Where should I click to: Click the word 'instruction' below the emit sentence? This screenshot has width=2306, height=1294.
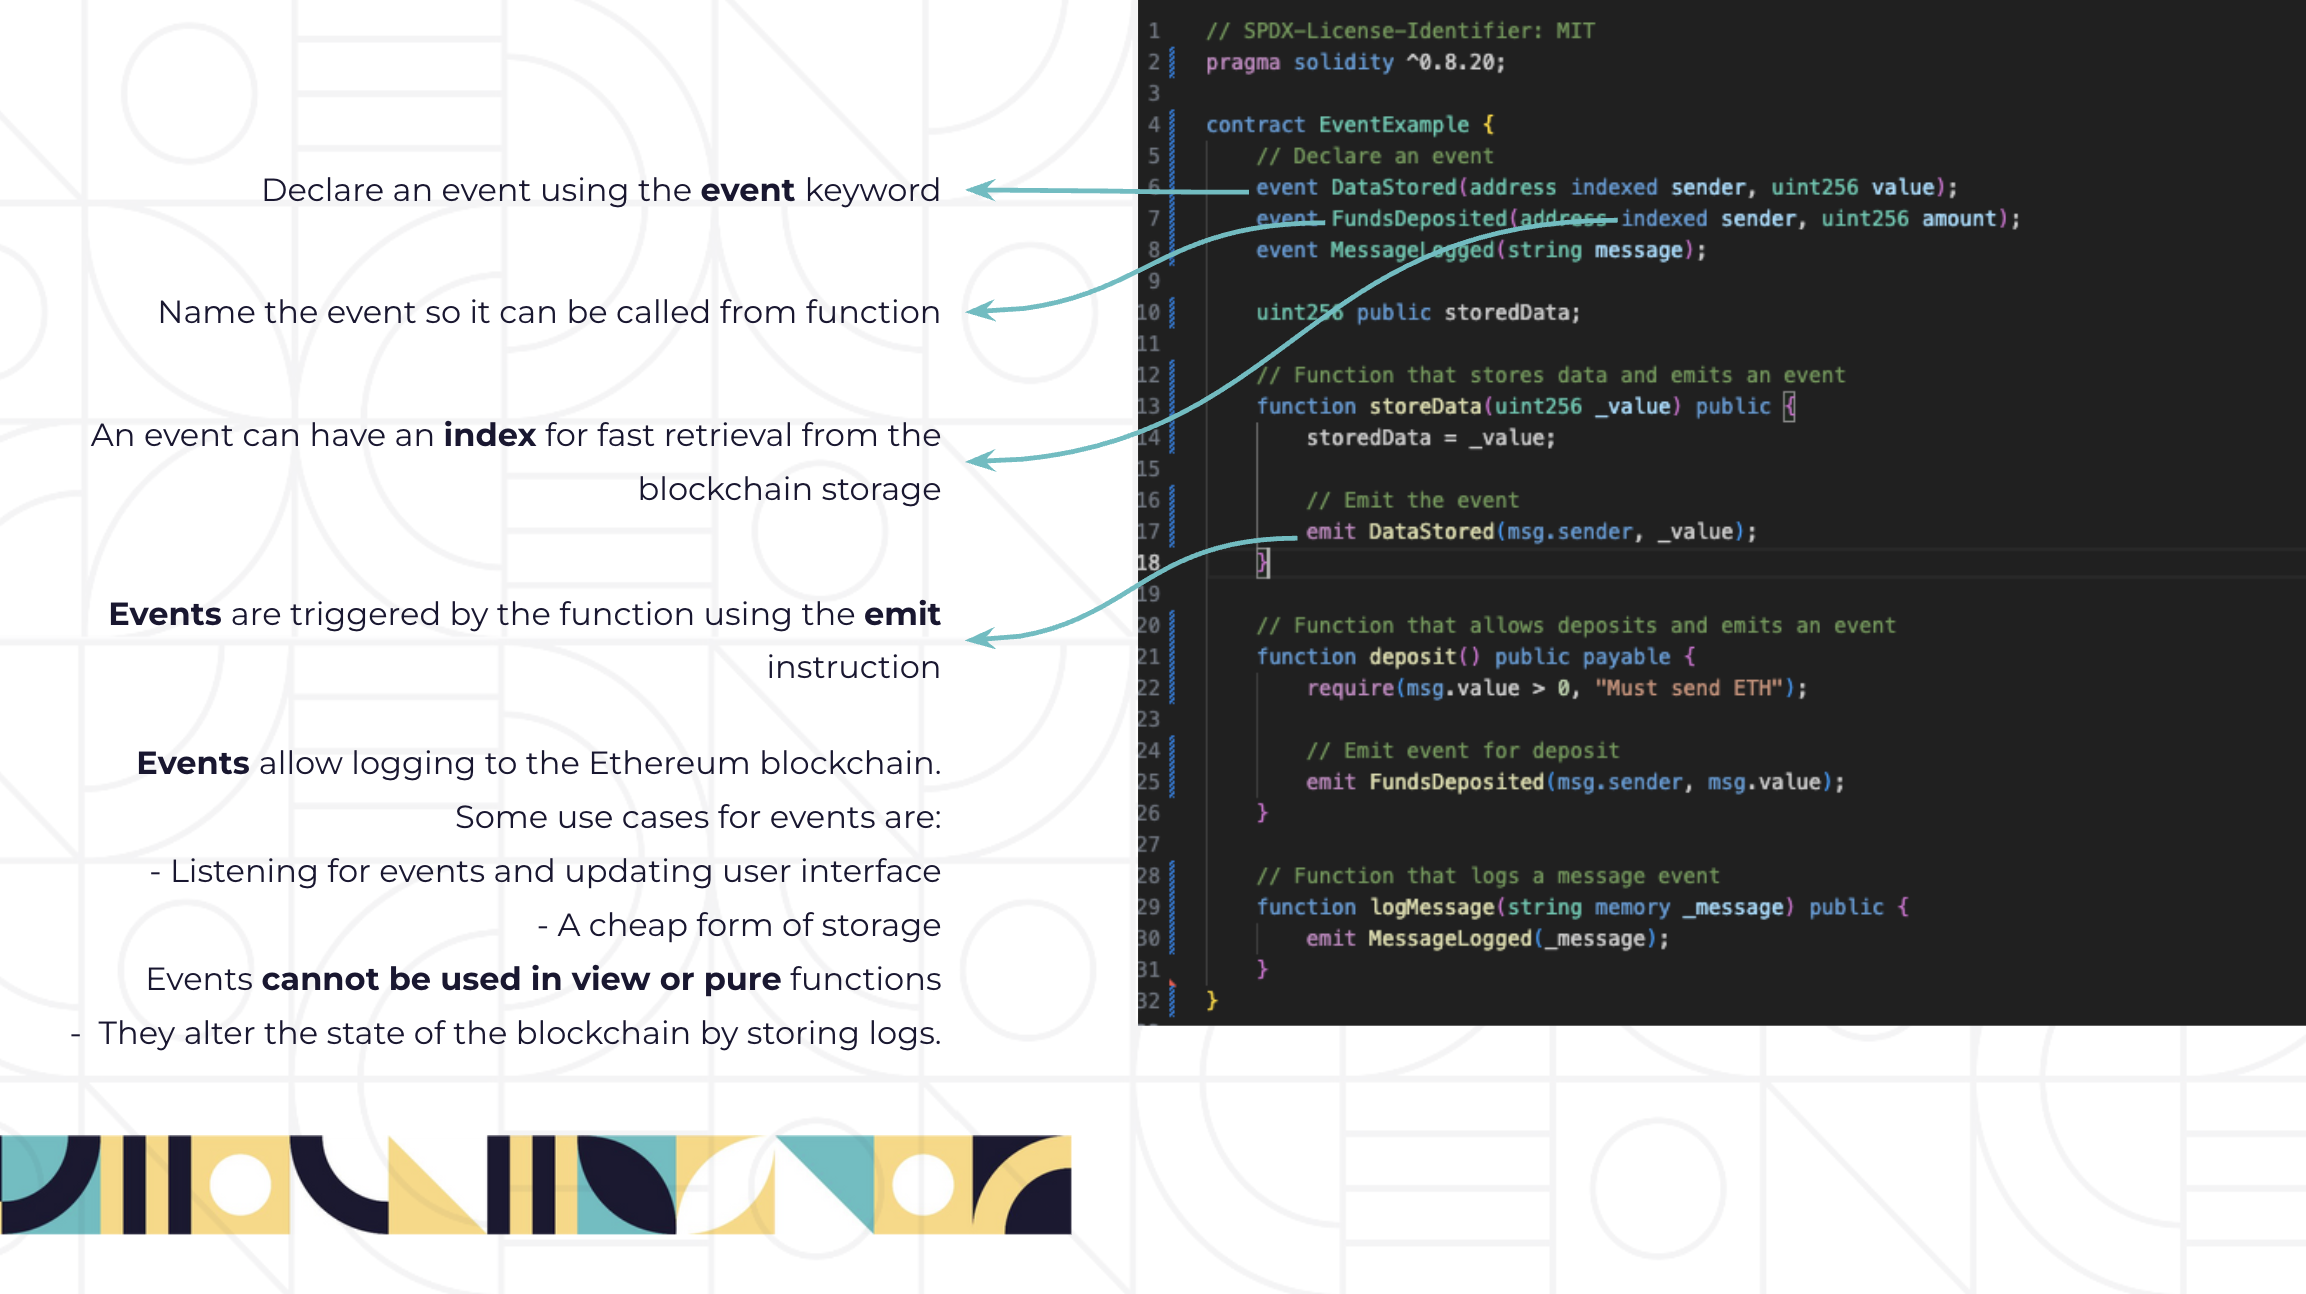(853, 667)
